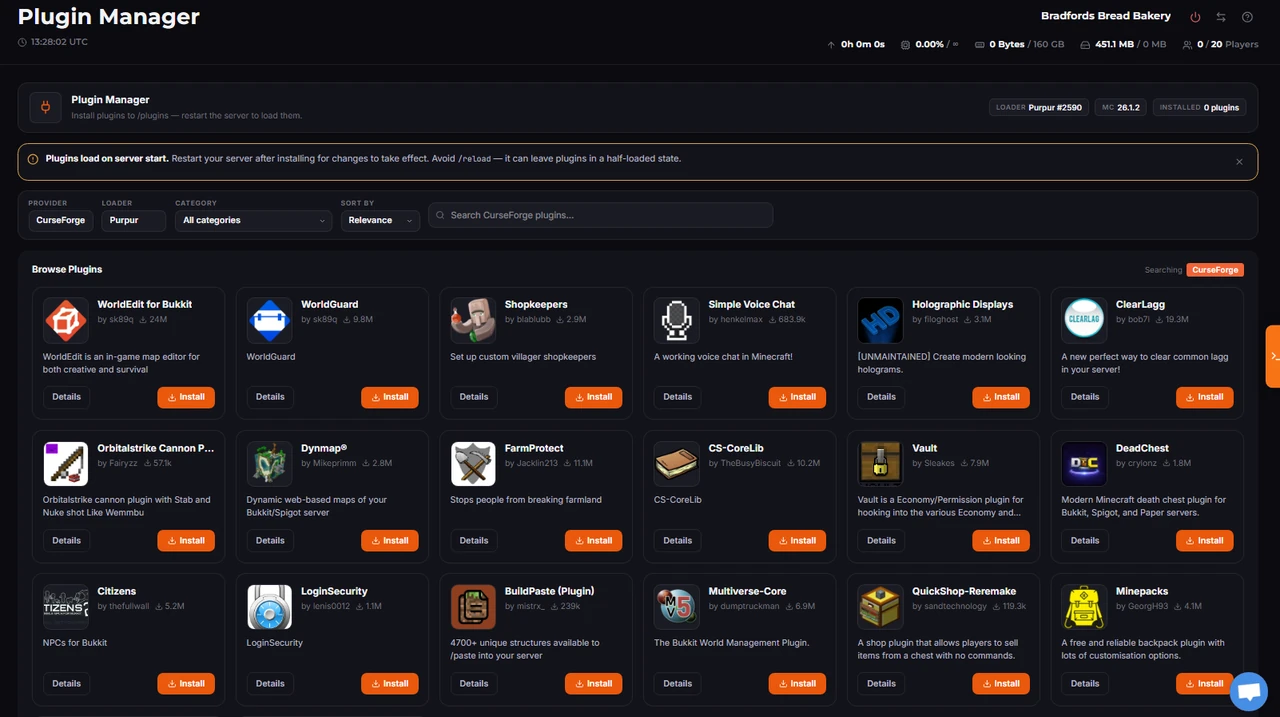This screenshot has height=717, width=1280.
Task: Click the Plugin Manager plug icon
Action: pos(46,107)
